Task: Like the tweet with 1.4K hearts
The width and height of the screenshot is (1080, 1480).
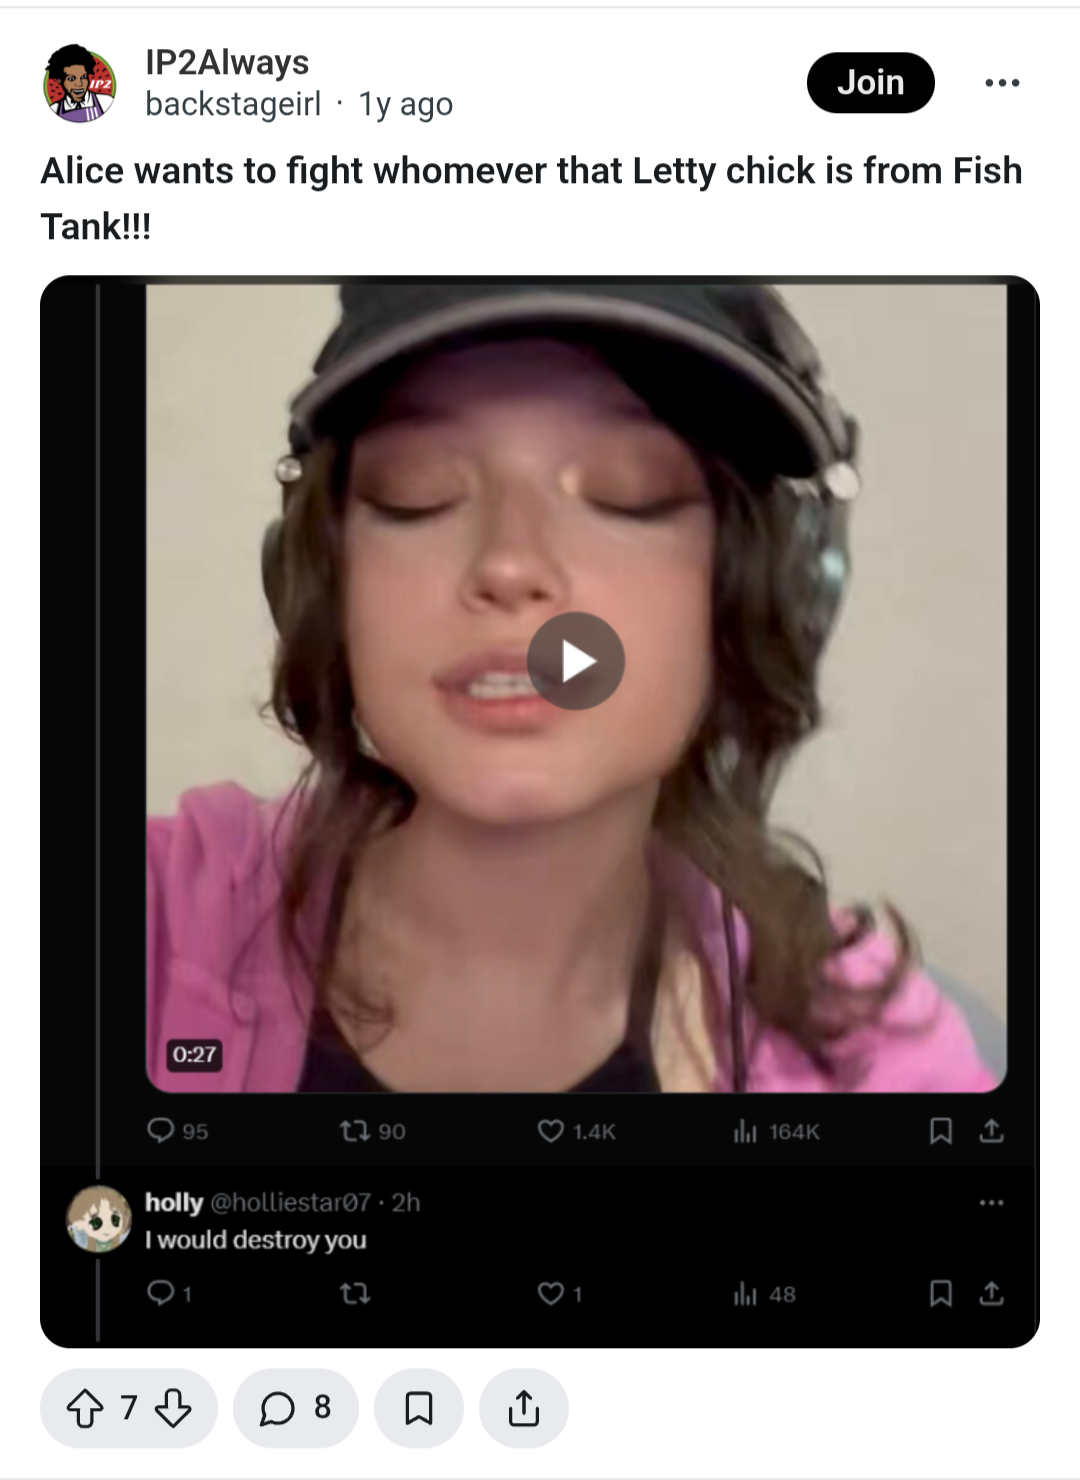Action: coord(550,1130)
